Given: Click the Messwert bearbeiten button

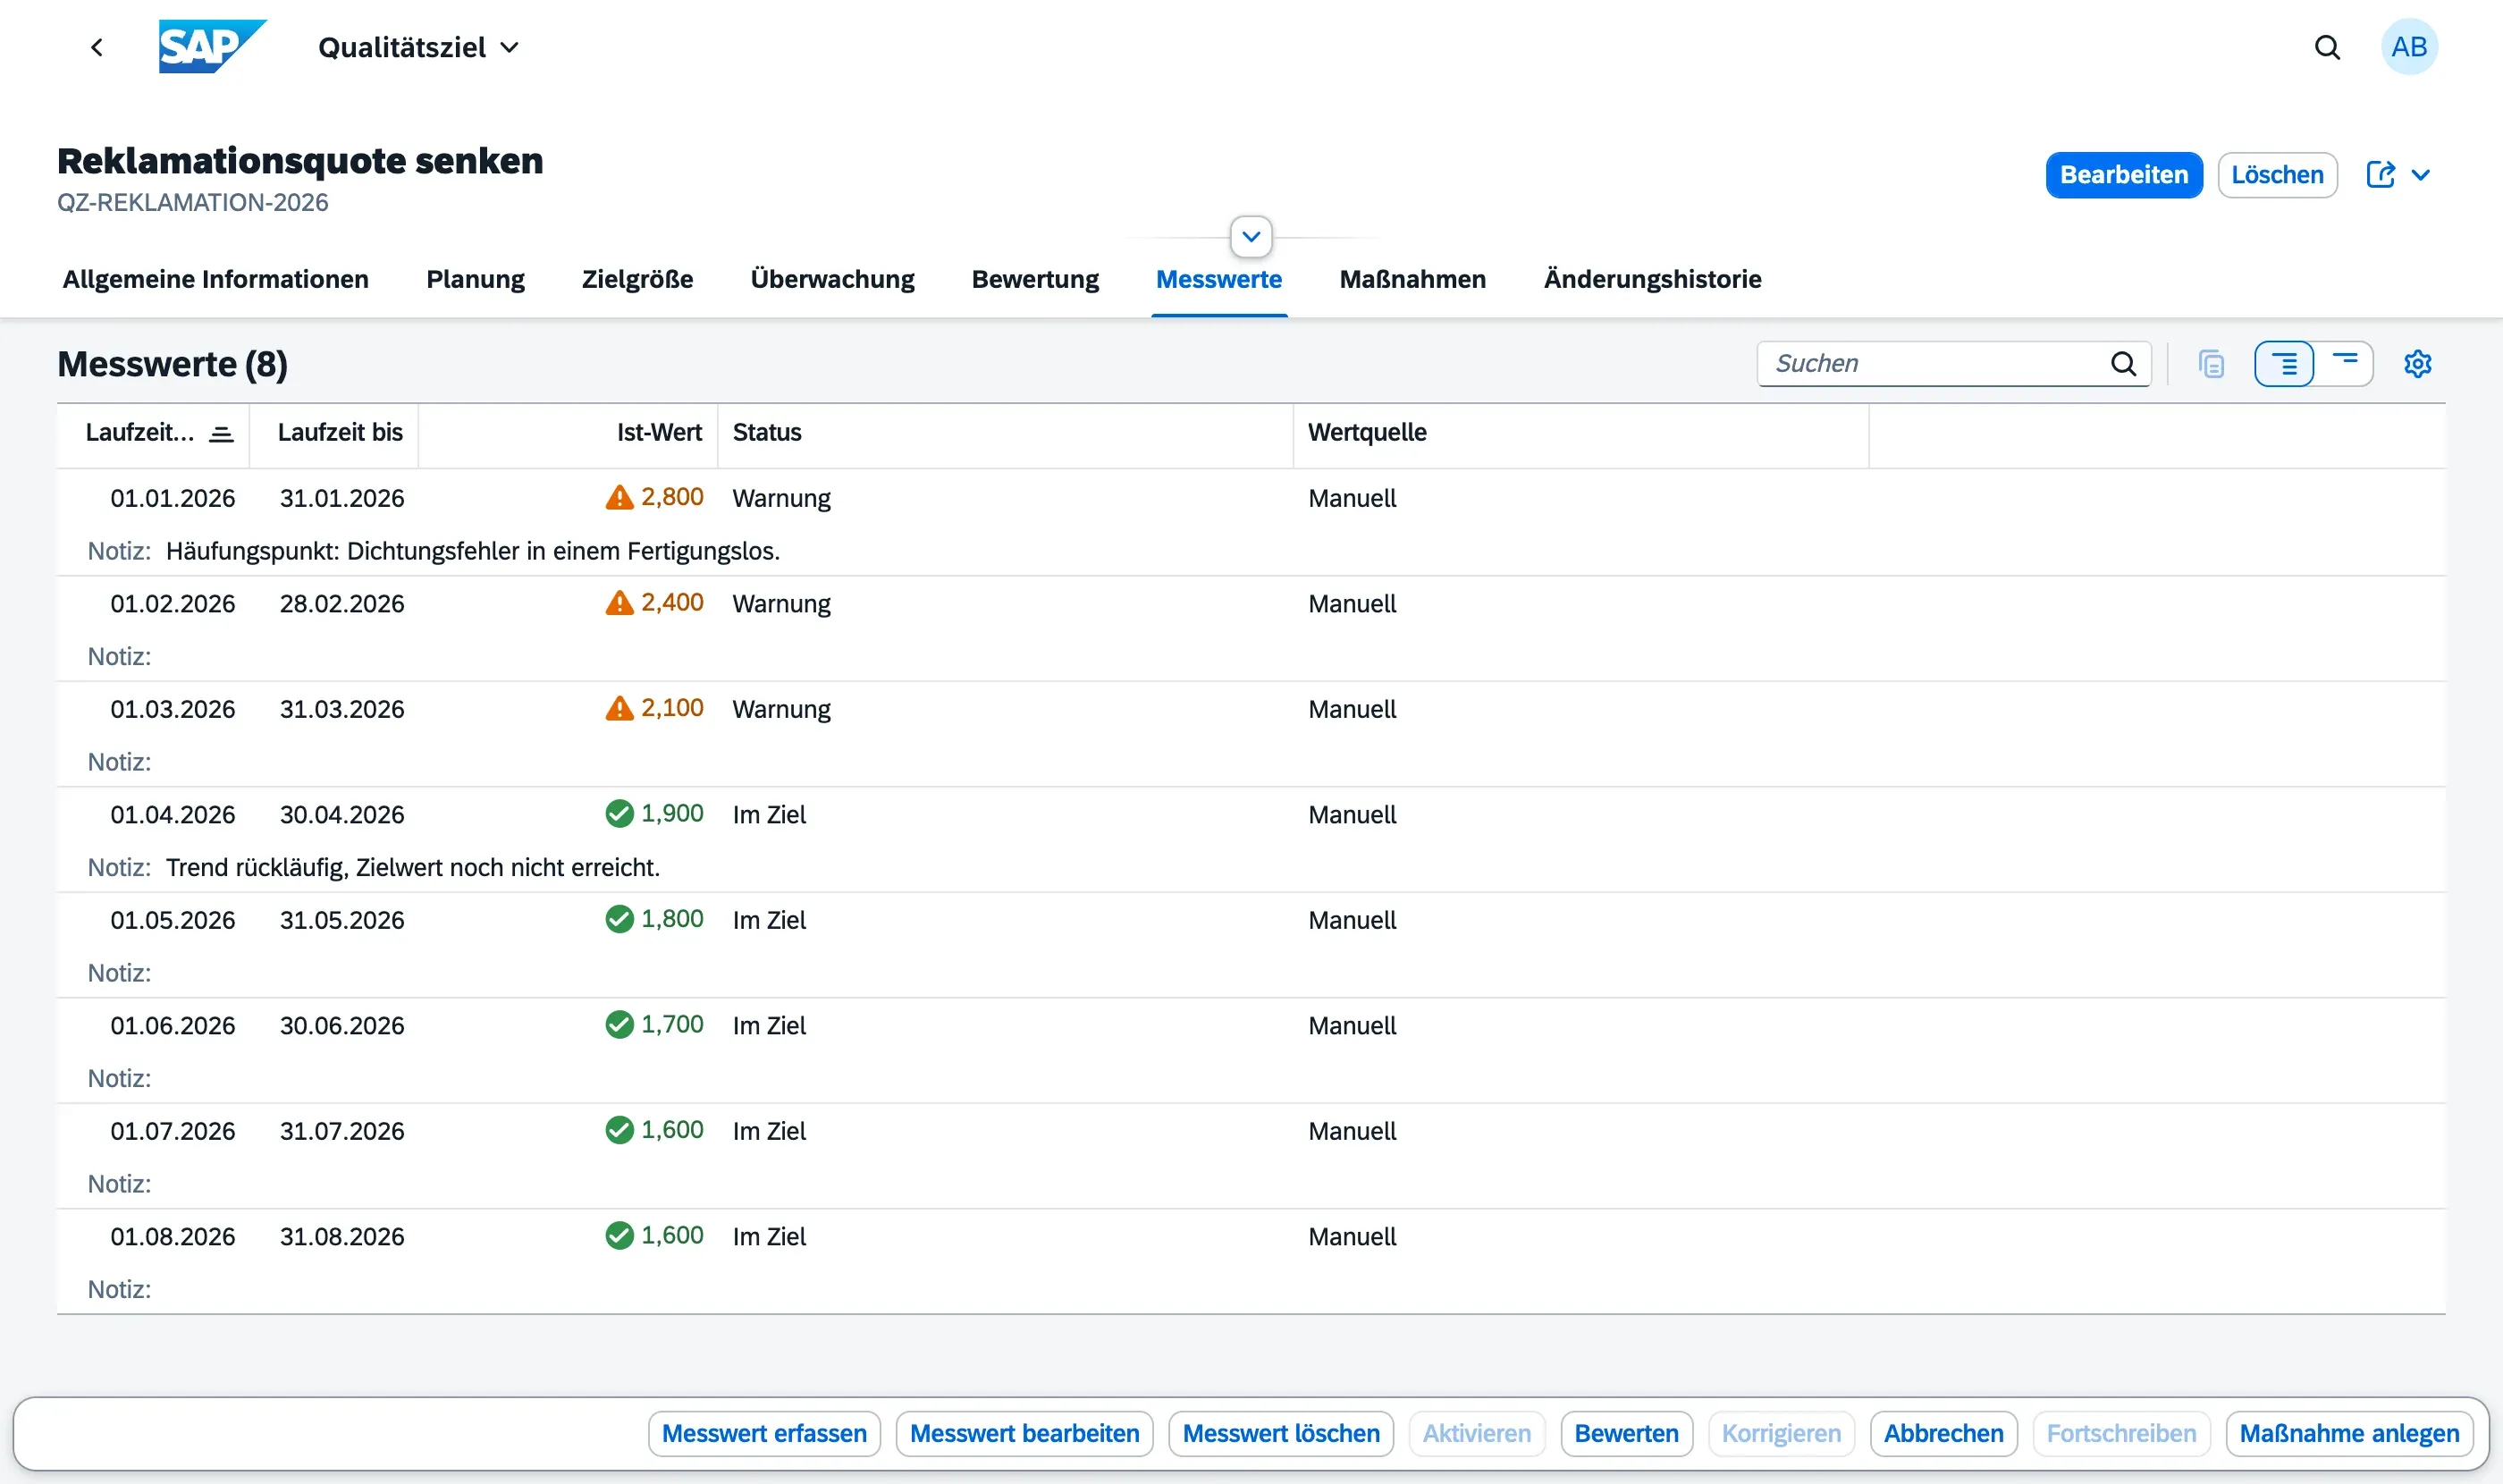Looking at the screenshot, I should click(x=1024, y=1433).
